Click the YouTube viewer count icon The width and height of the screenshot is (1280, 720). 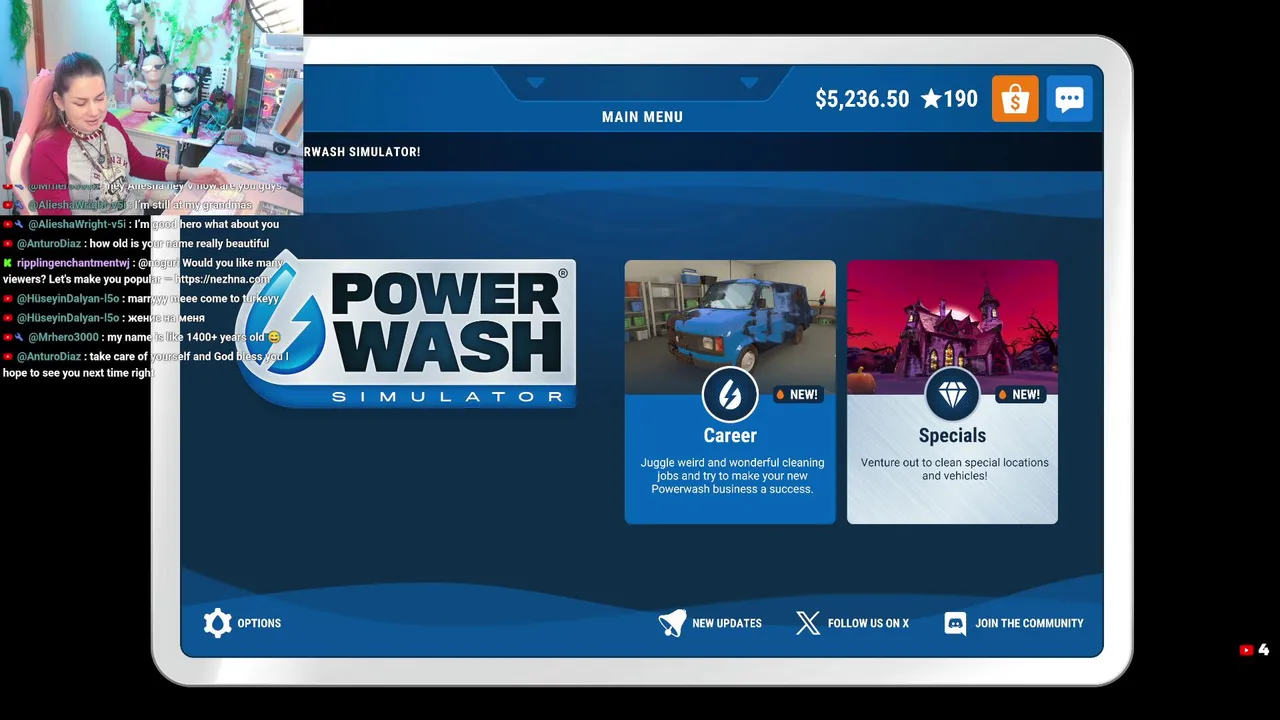tap(1246, 650)
